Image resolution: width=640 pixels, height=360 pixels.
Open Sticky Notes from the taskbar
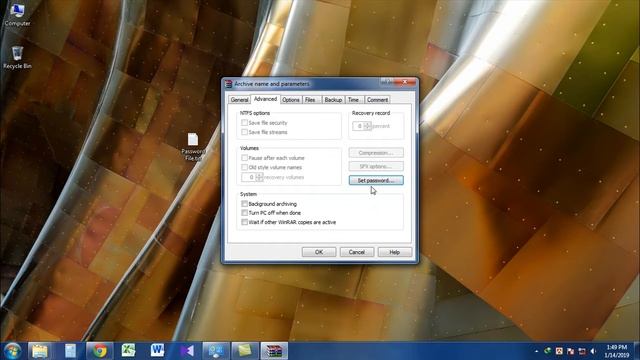245,351
